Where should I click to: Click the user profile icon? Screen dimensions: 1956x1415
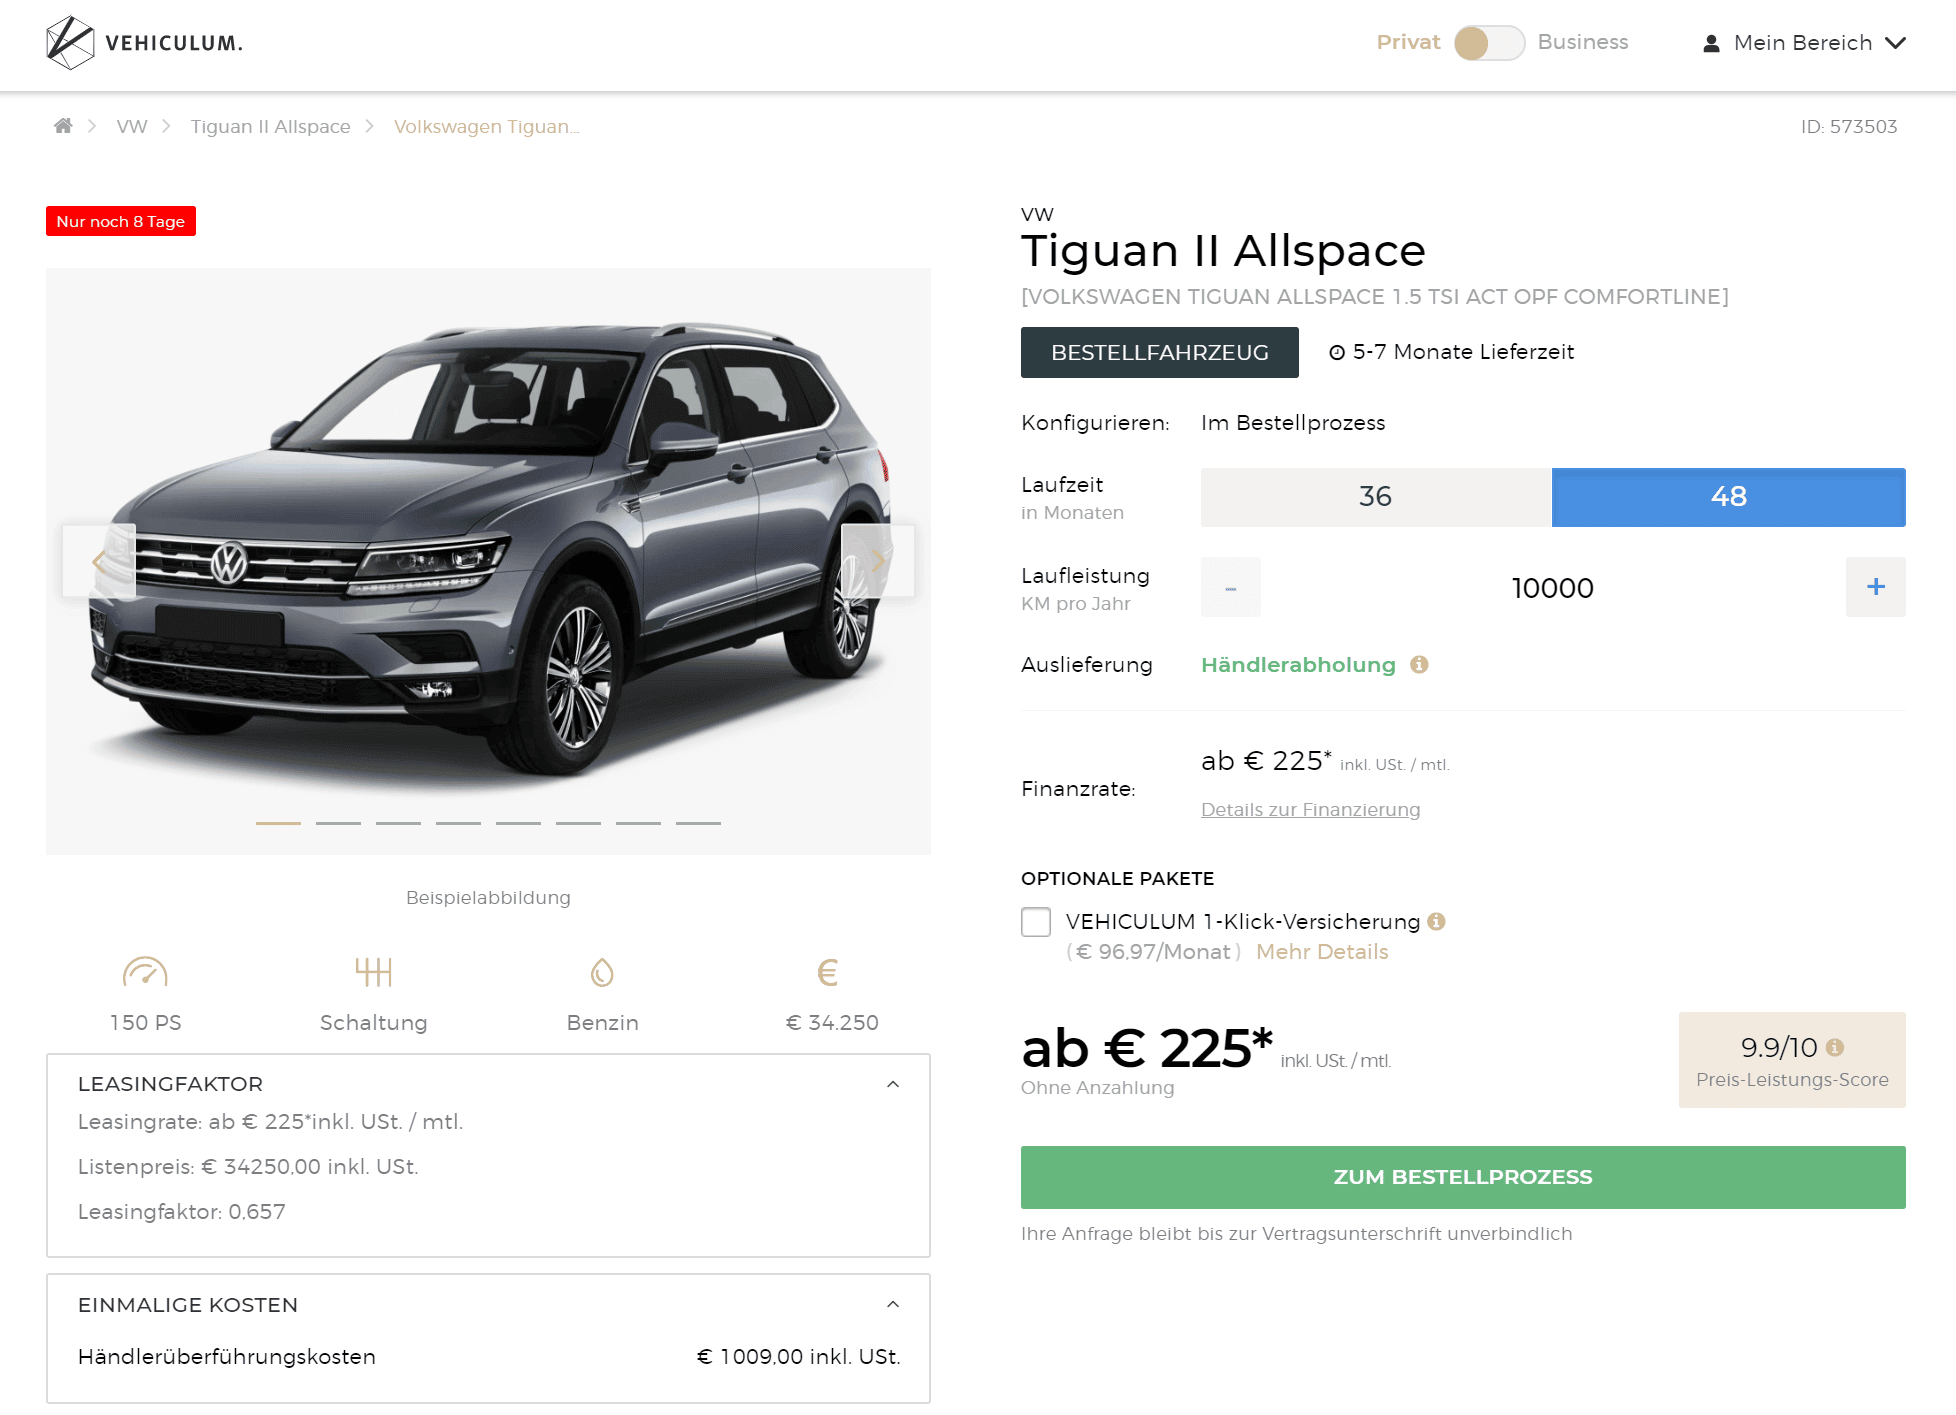(1711, 43)
